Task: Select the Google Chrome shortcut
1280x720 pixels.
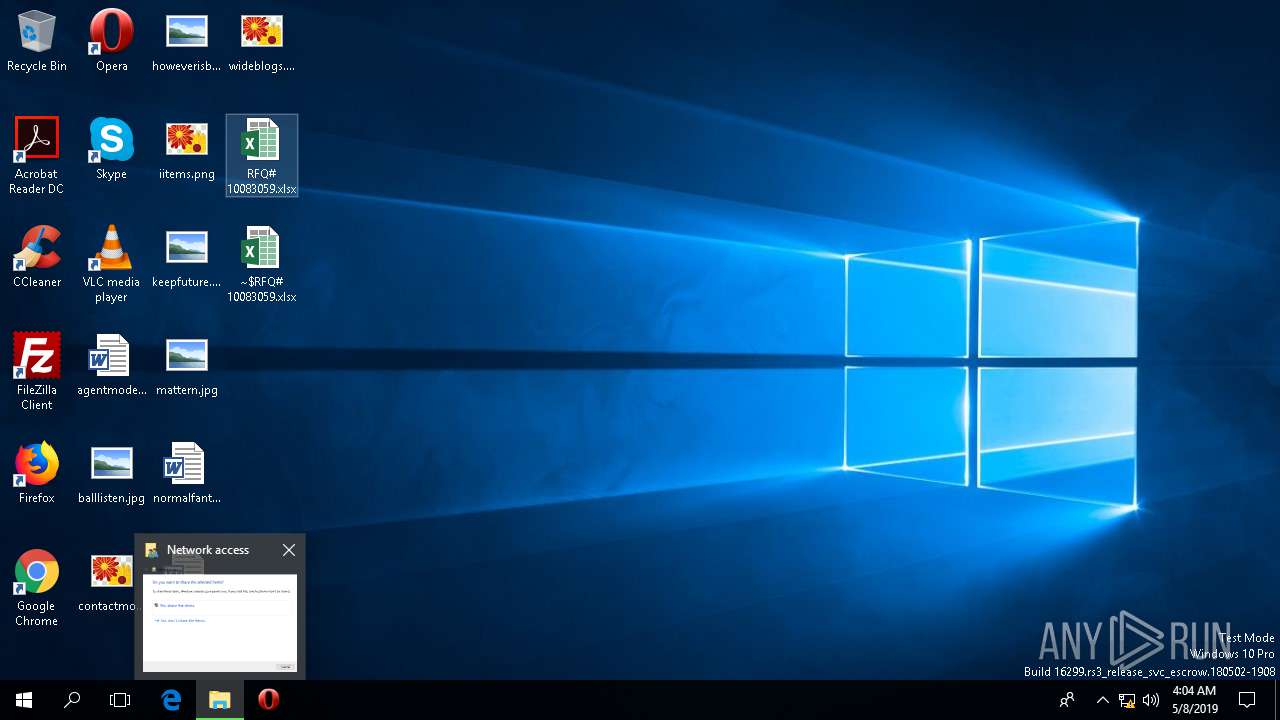Action: 37,588
